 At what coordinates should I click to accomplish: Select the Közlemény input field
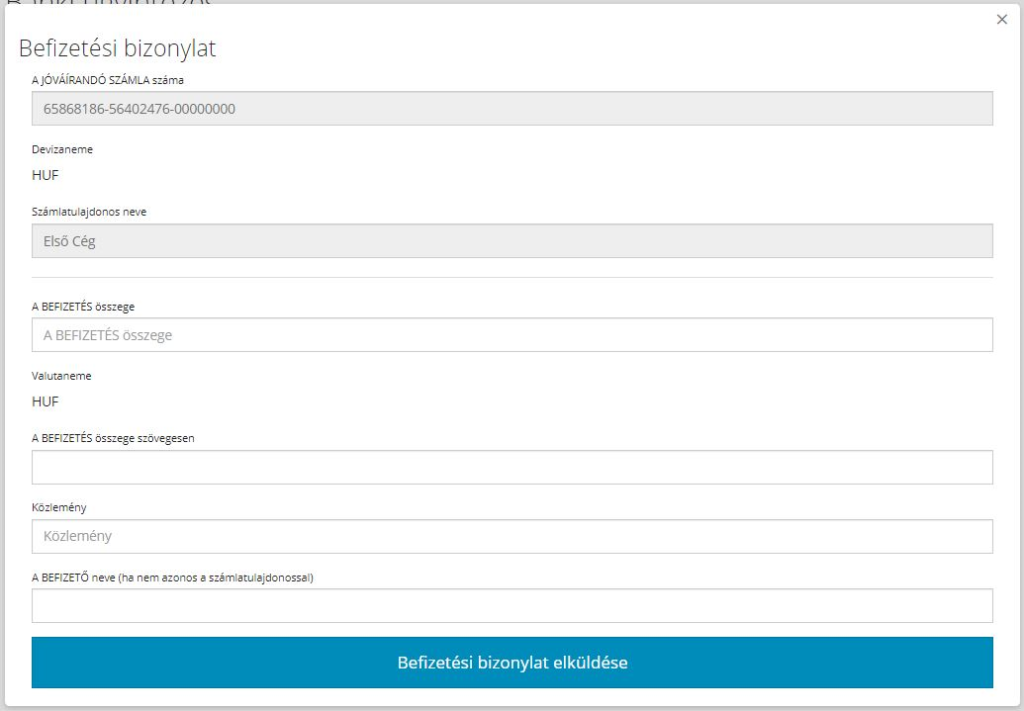[512, 536]
